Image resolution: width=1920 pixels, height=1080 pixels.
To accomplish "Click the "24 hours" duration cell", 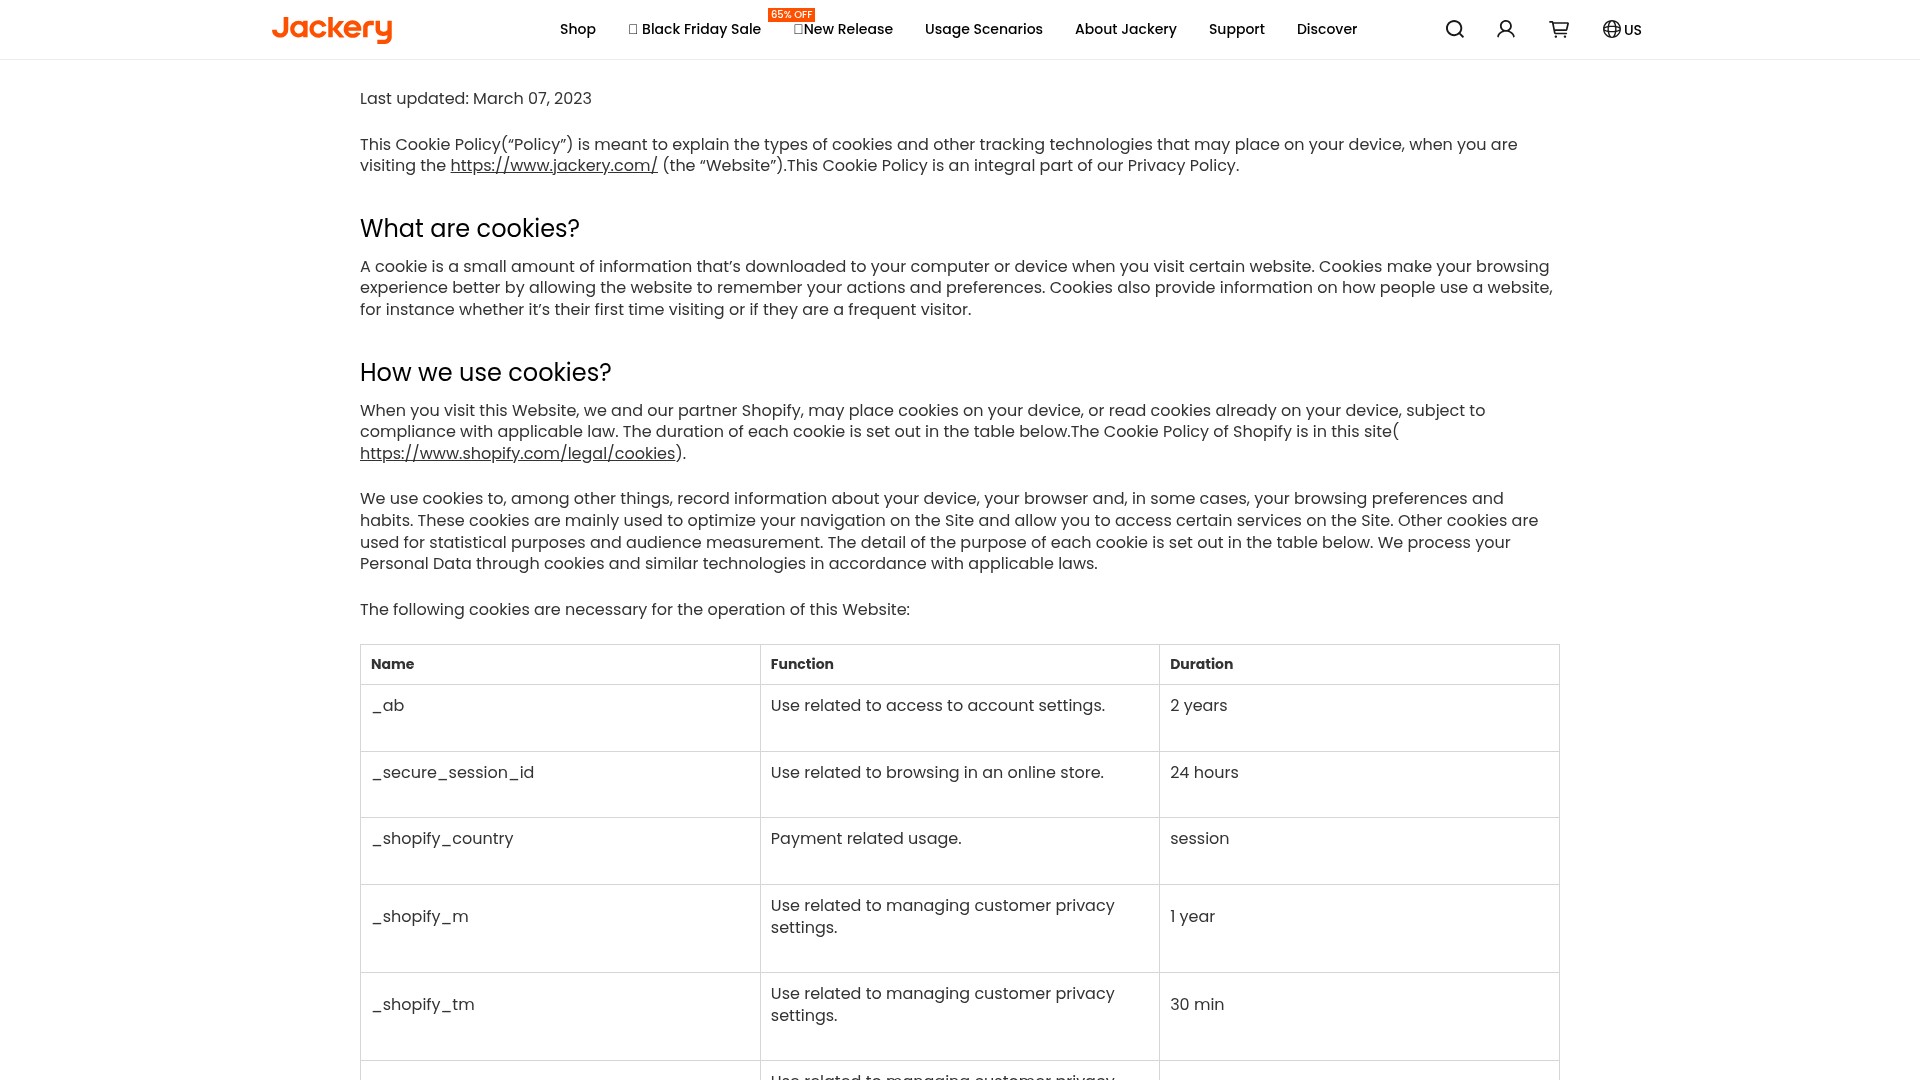I will [x=1359, y=785].
